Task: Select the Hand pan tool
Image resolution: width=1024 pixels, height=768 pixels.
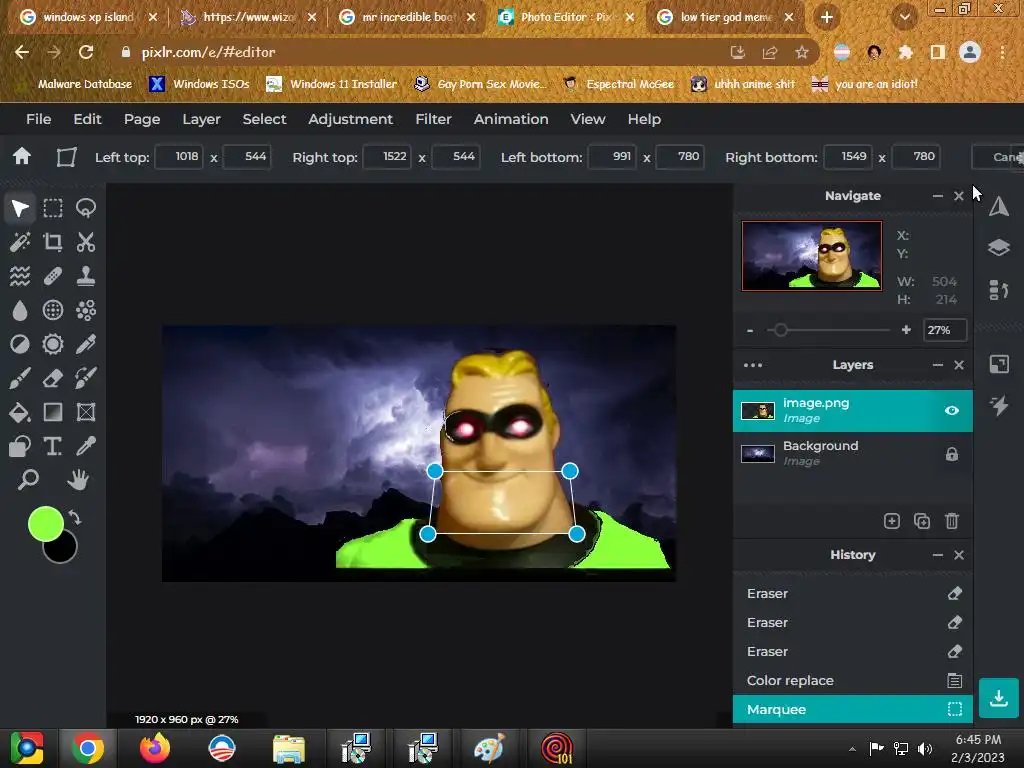Action: pos(78,480)
